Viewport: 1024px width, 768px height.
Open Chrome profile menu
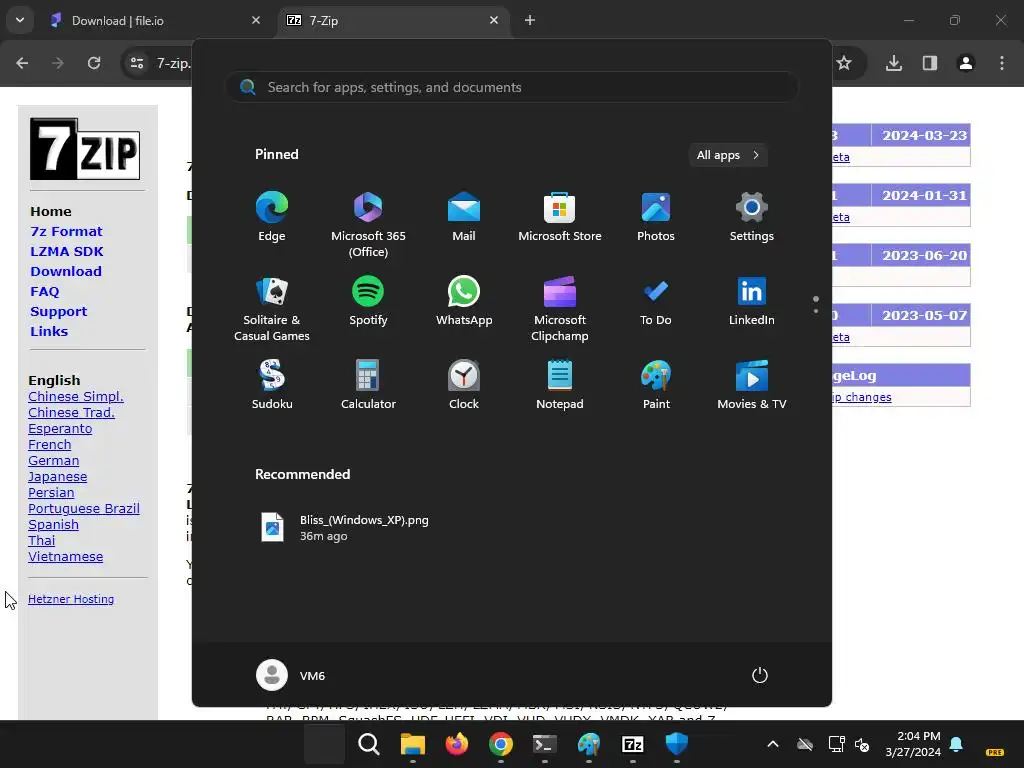click(965, 63)
